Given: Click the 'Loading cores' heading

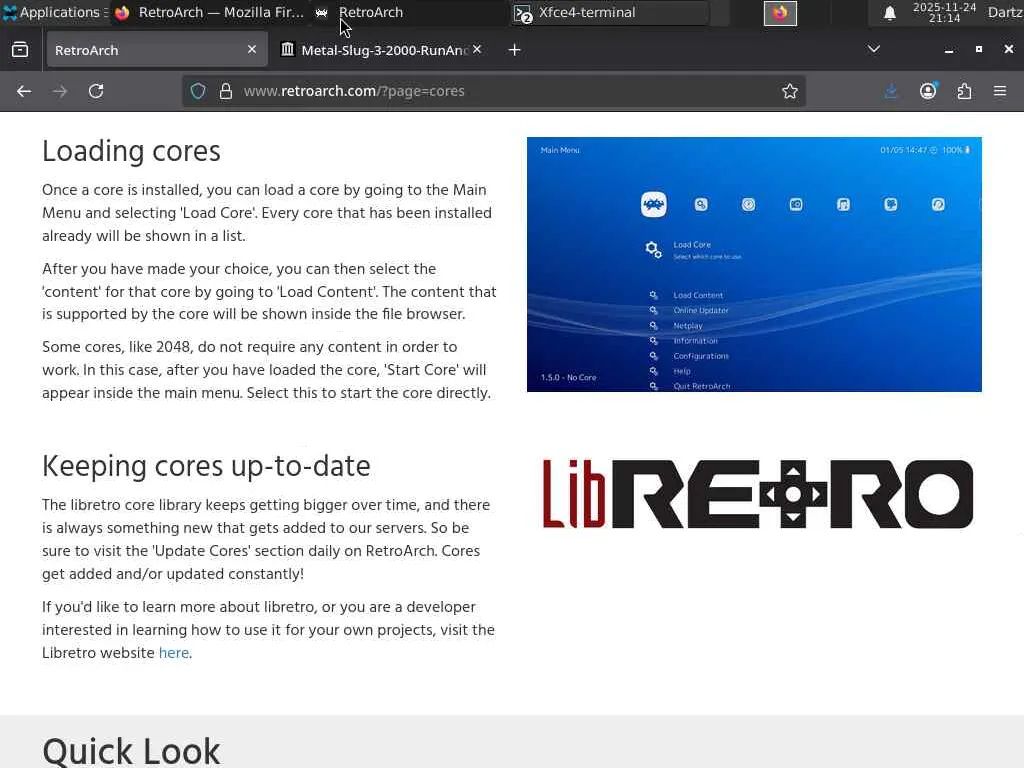Looking at the screenshot, I should point(131,152).
